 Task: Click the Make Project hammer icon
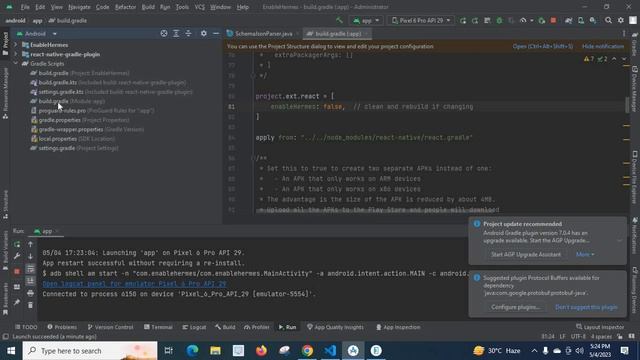click(339, 20)
